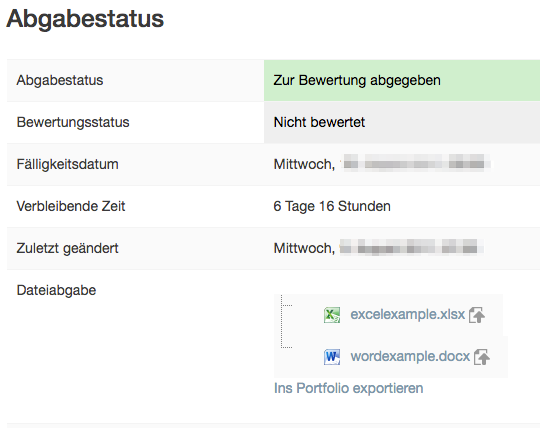540x428 pixels.
Task: Select the Bewertungsstatus row label
Action: [73, 122]
